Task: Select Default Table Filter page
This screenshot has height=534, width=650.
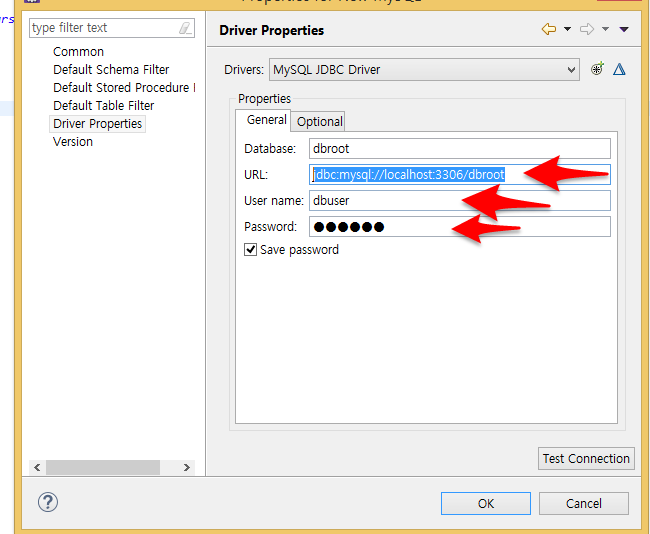Action: tap(104, 105)
